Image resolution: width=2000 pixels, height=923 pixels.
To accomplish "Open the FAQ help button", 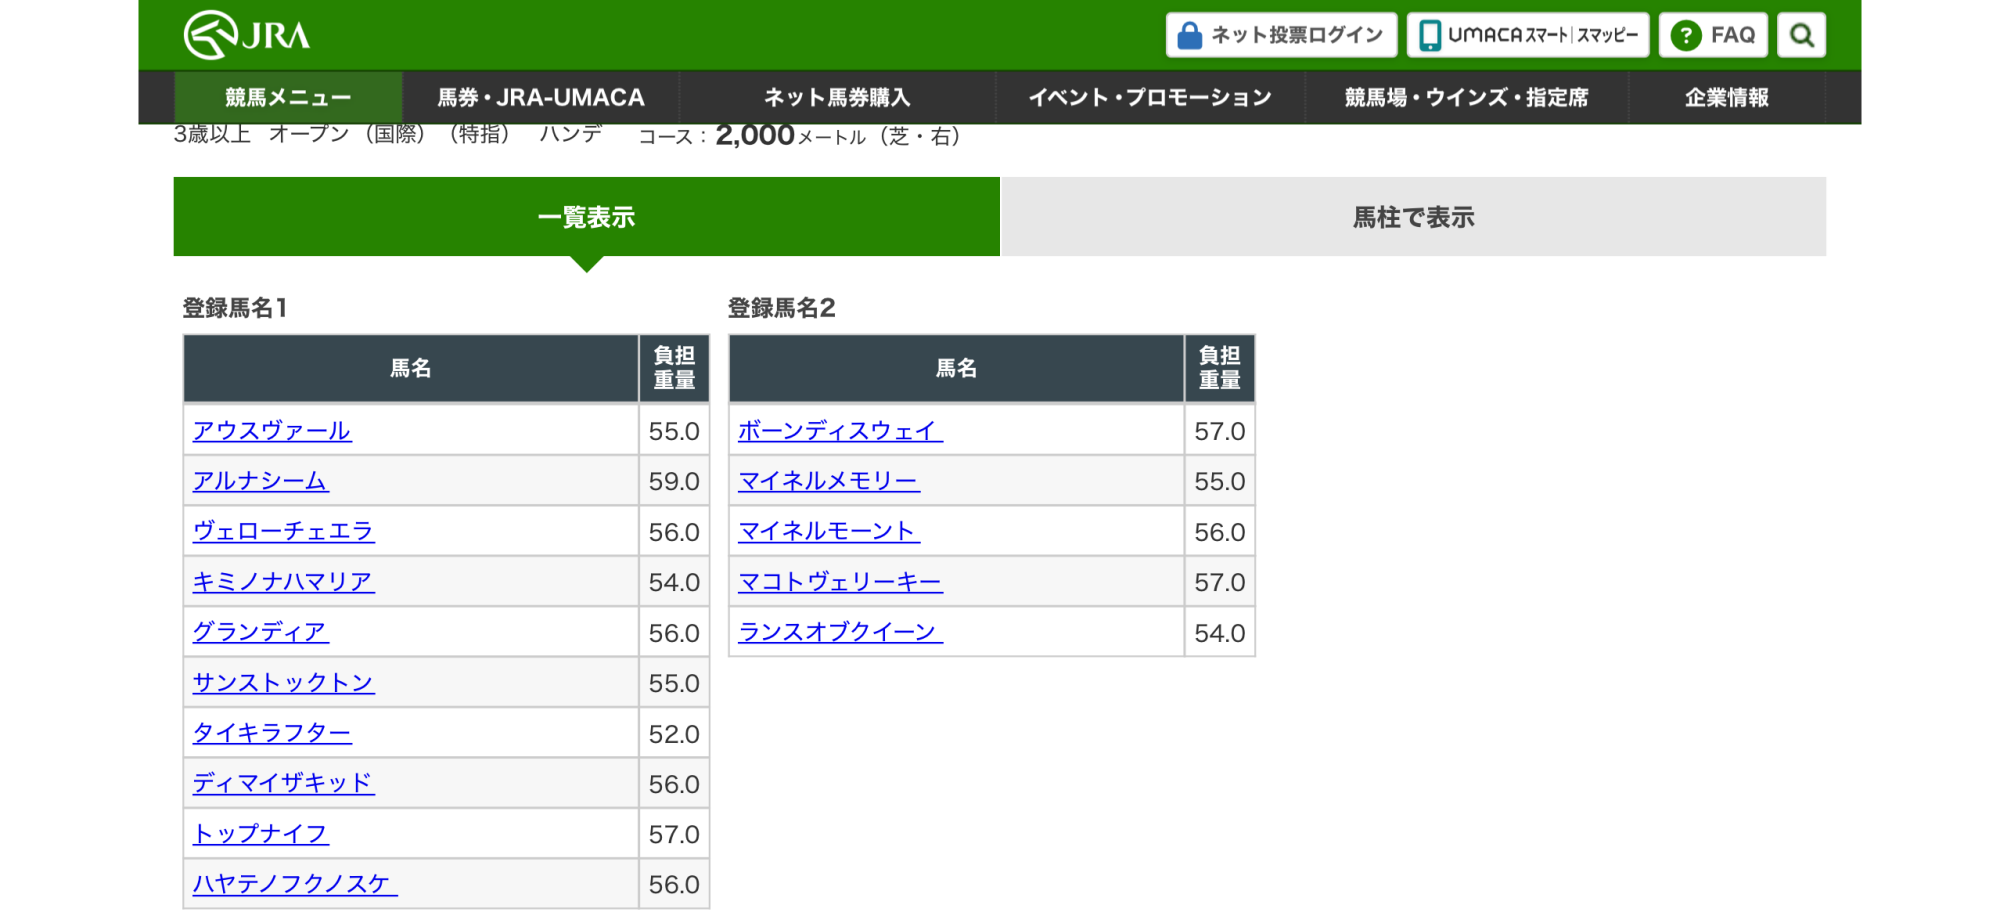I will tap(1713, 35).
